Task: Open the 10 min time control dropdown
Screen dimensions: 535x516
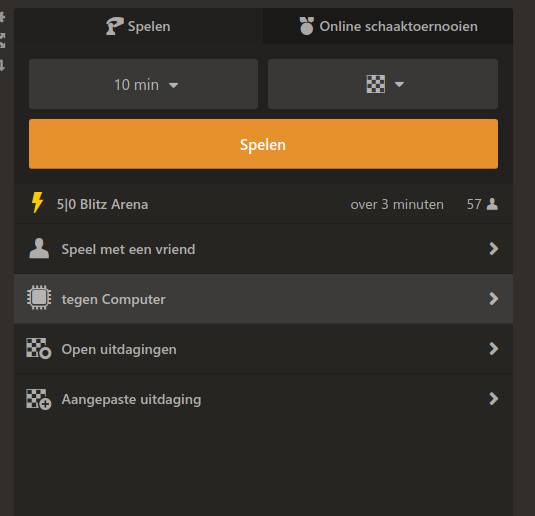Action: pos(143,84)
